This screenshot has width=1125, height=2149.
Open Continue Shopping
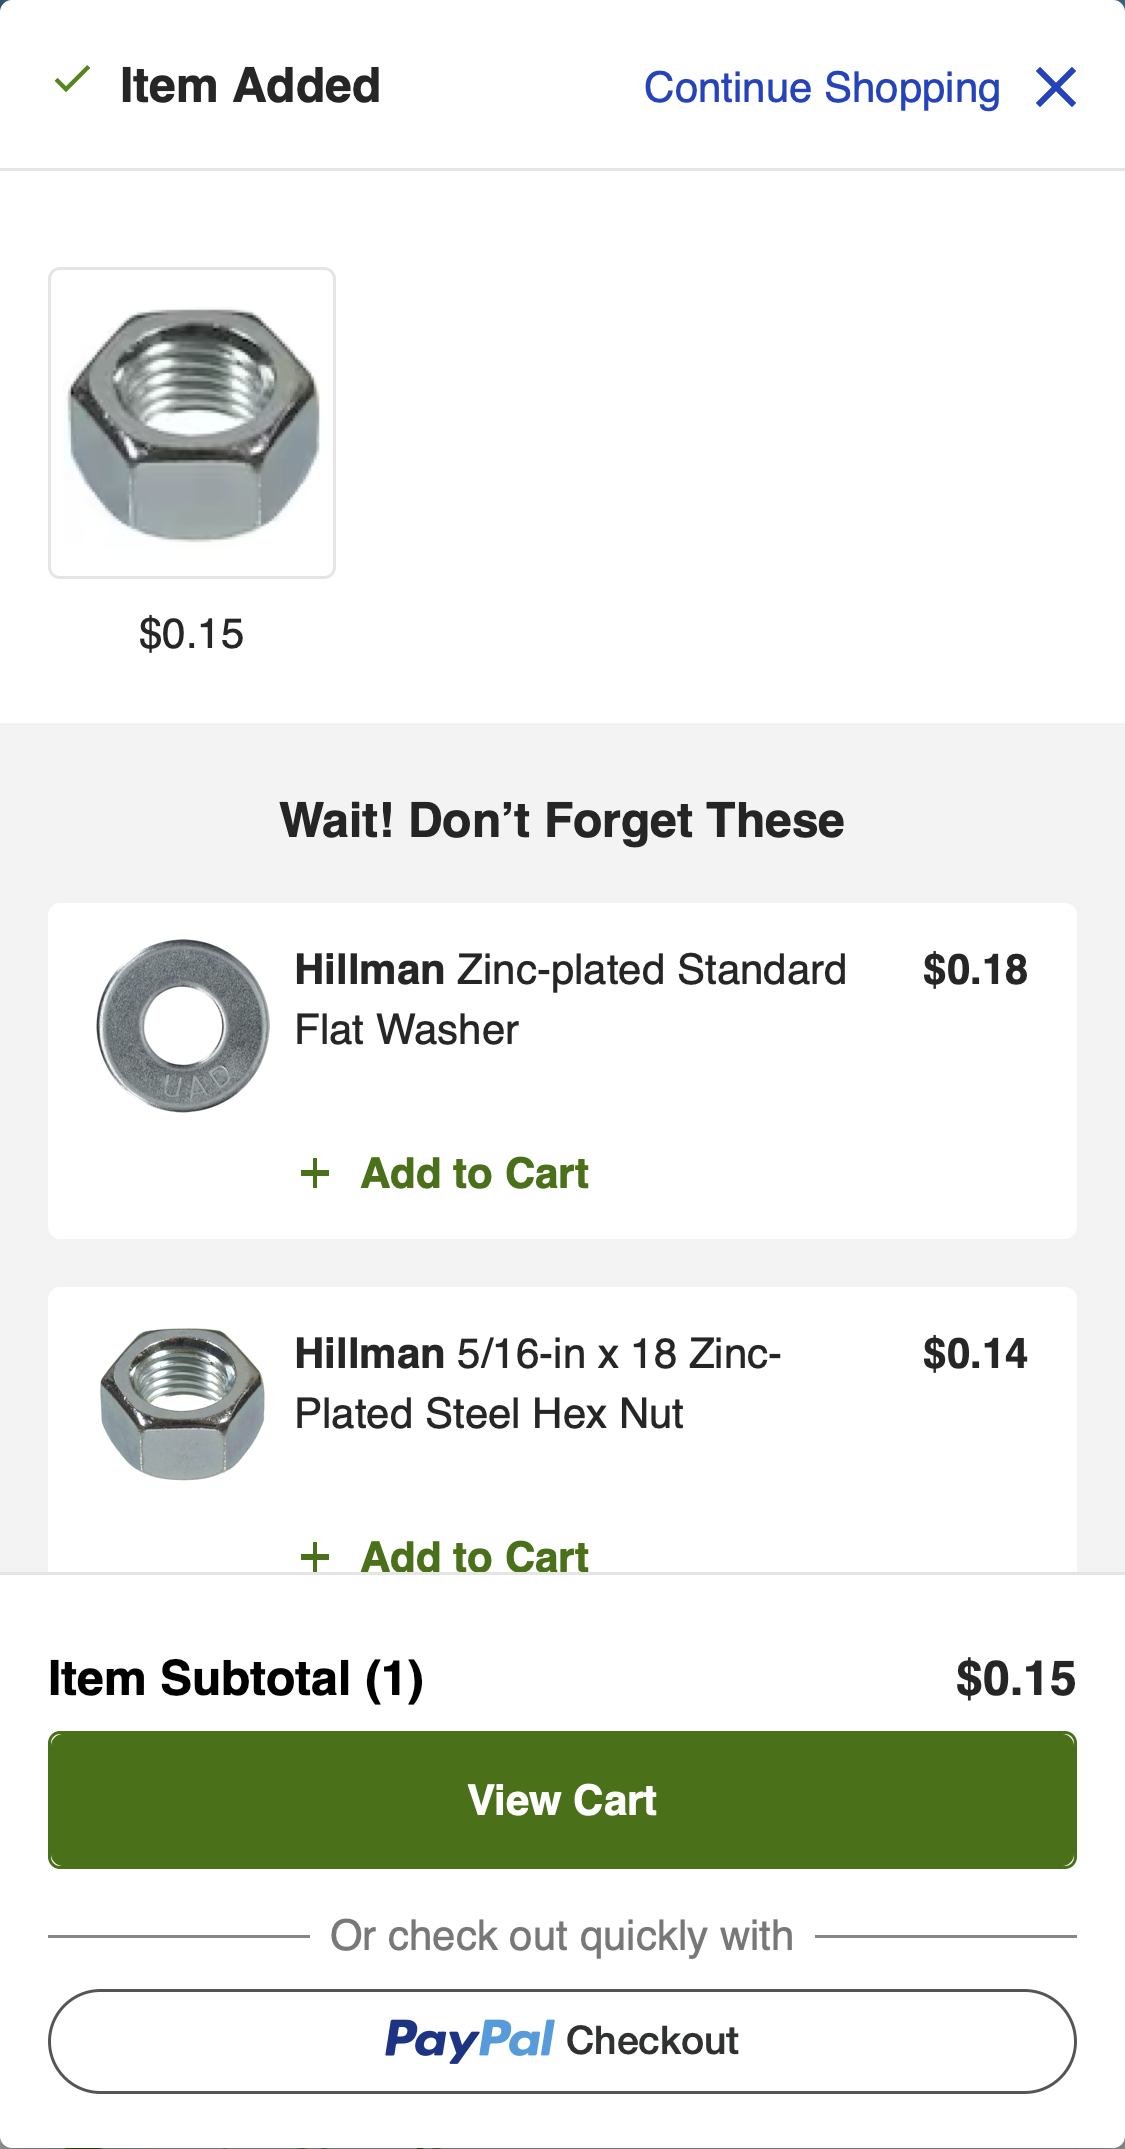point(823,88)
